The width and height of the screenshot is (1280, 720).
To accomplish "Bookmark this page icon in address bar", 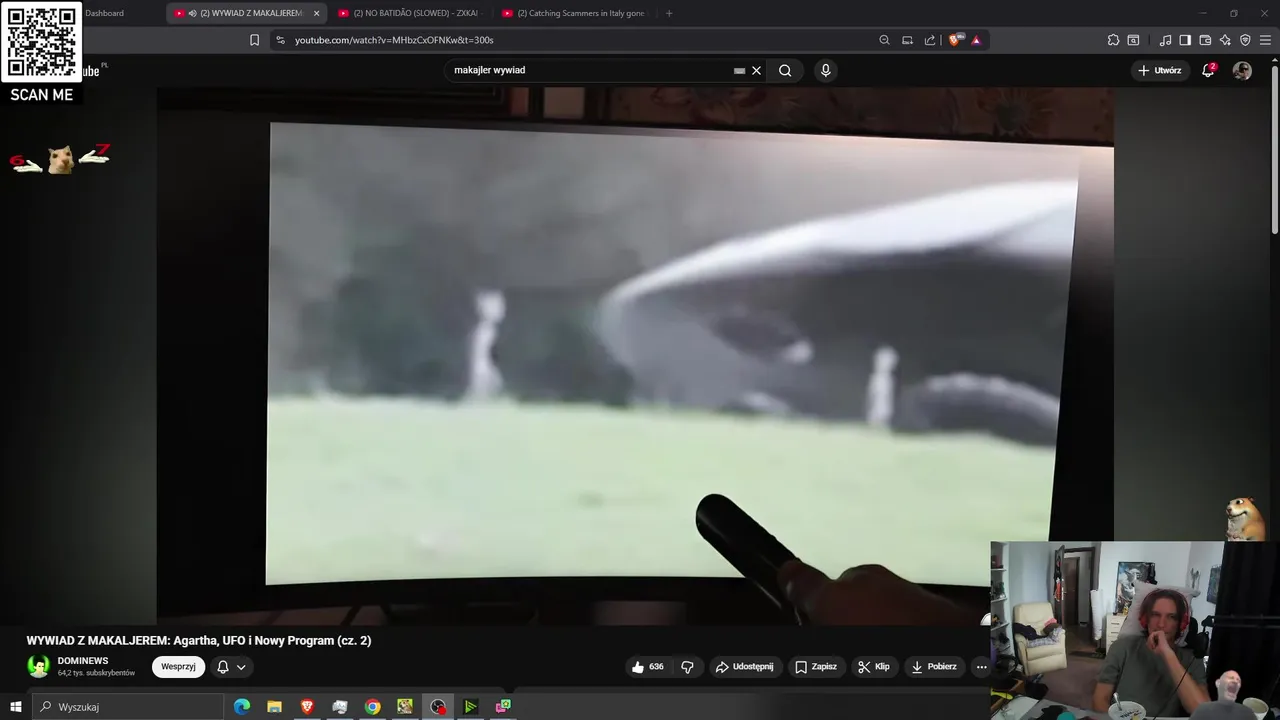I will 254,40.
